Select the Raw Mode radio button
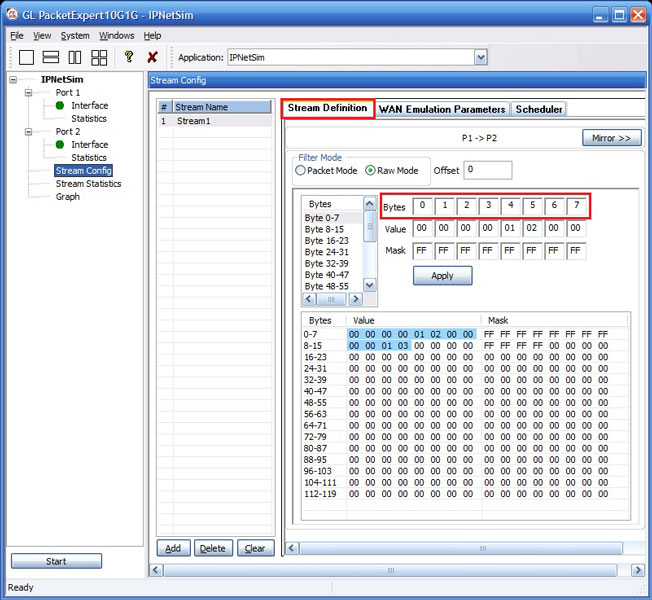 pyautogui.click(x=370, y=170)
